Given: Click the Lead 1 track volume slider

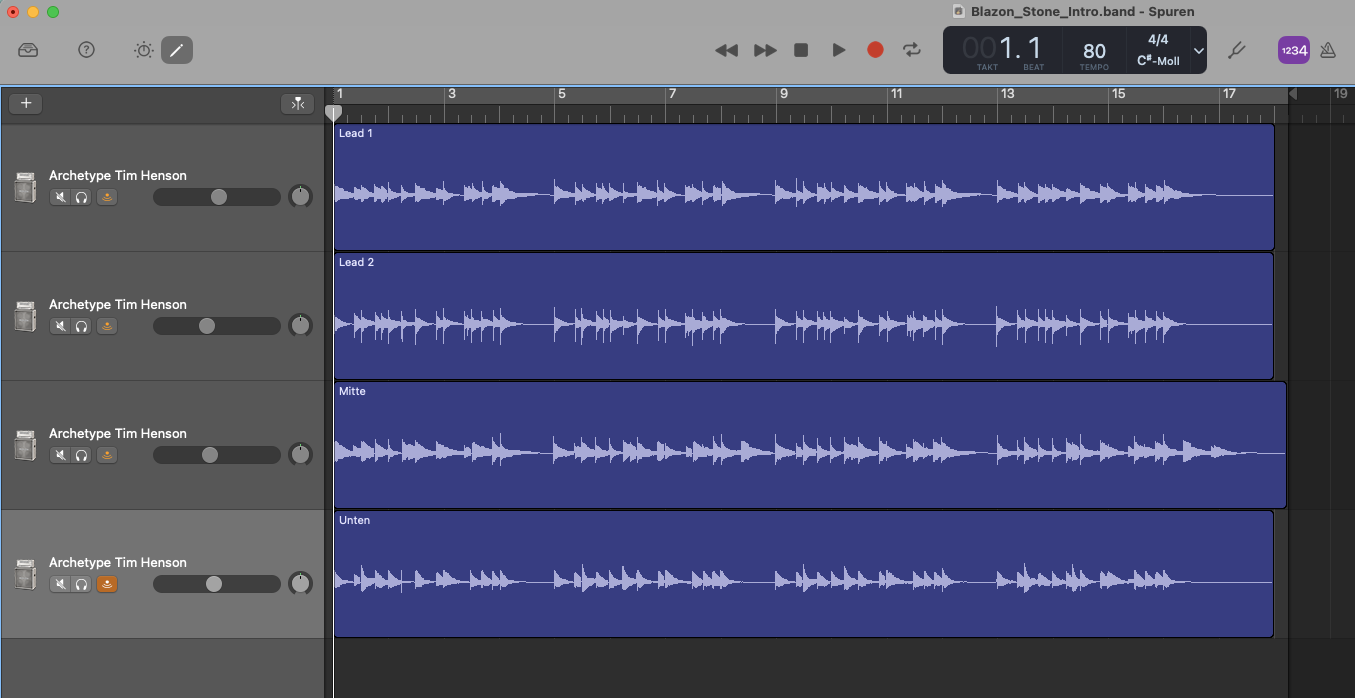Looking at the screenshot, I should point(217,197).
